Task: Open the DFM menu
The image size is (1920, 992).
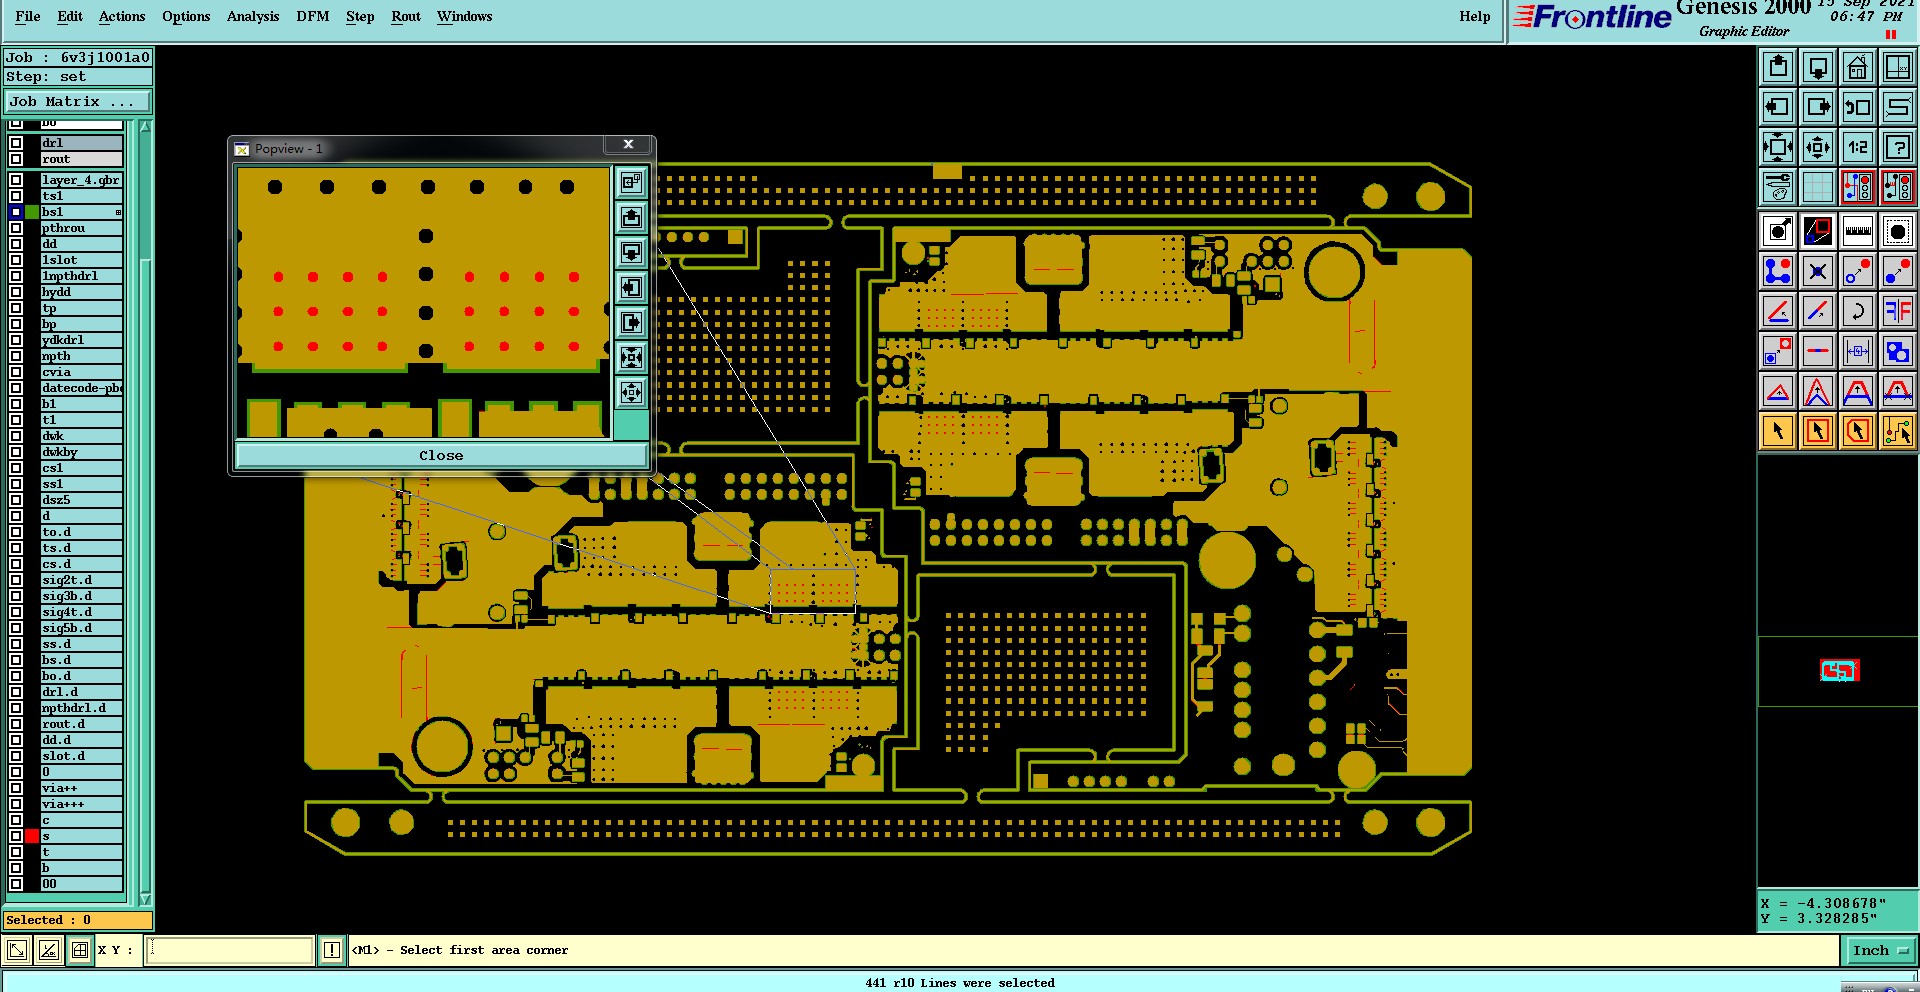Action: 313,16
